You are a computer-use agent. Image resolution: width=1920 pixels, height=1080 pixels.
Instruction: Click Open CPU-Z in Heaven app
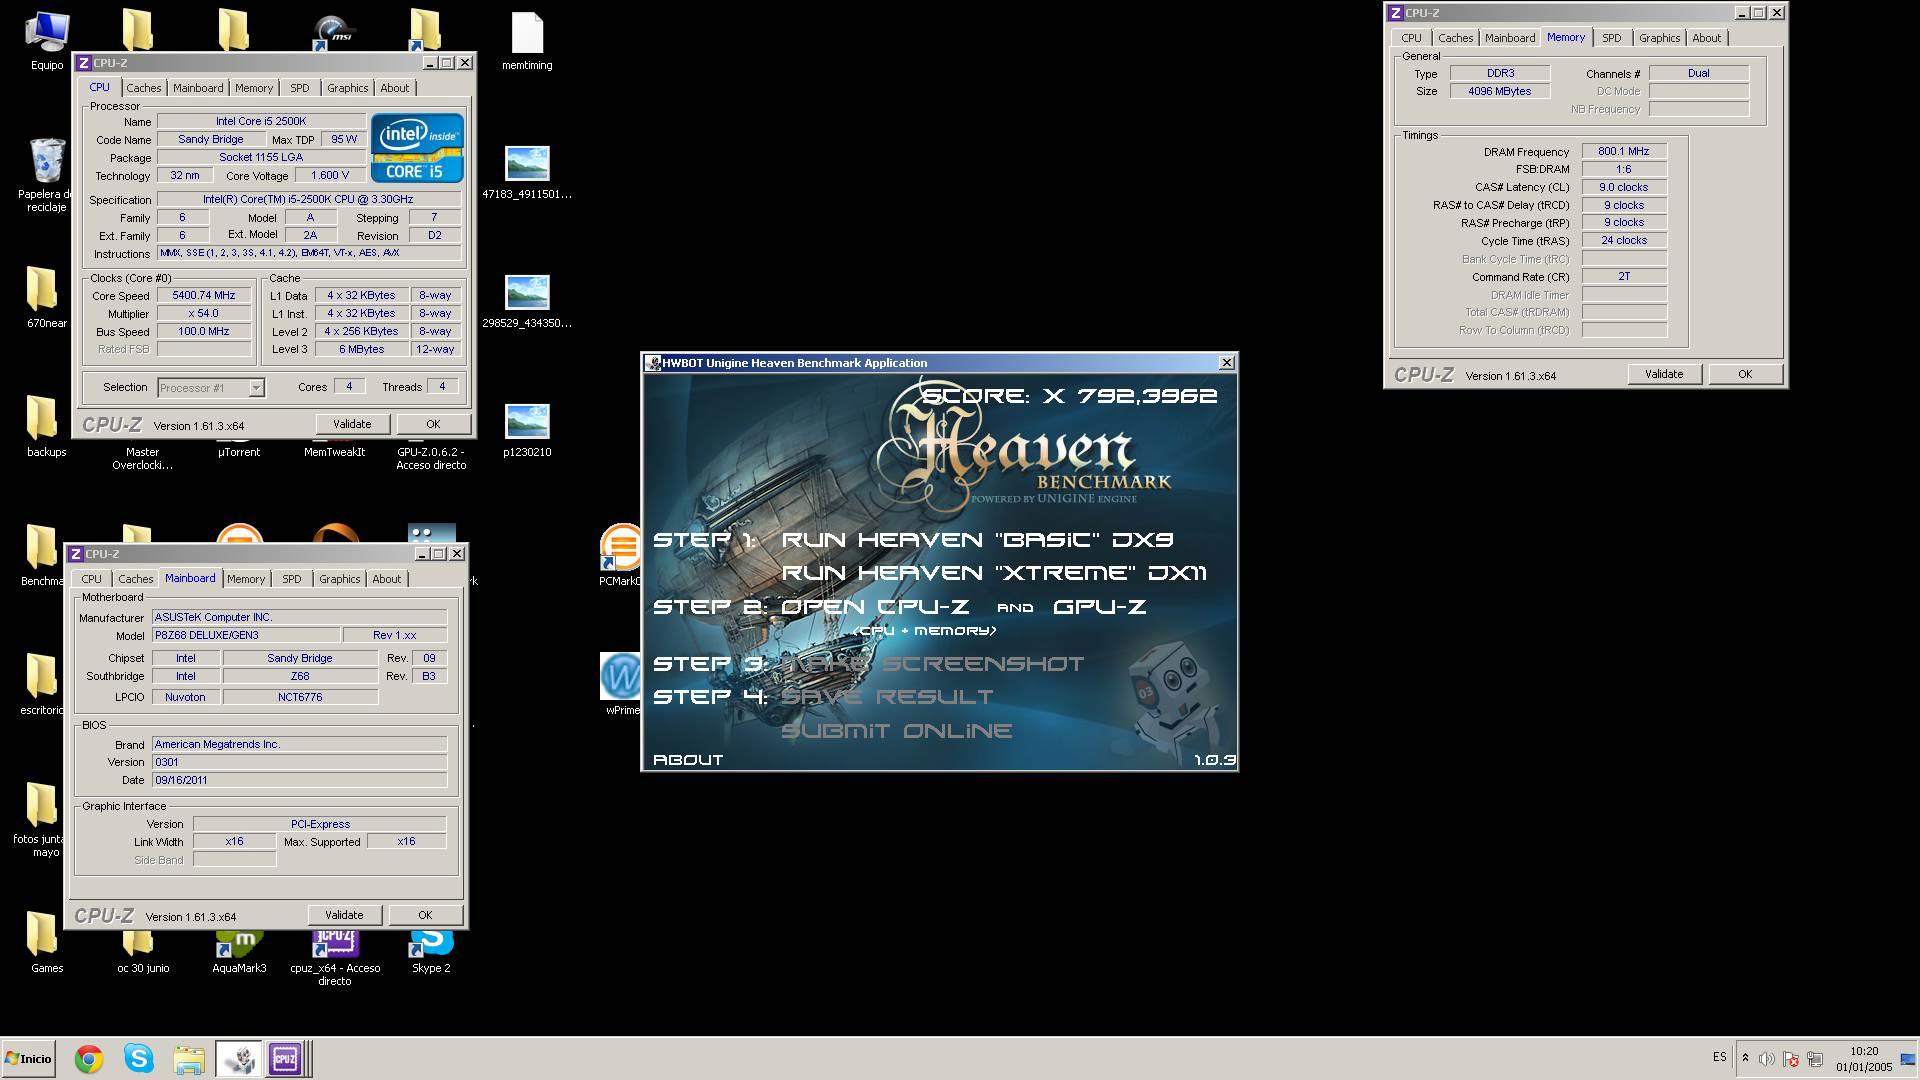point(875,607)
